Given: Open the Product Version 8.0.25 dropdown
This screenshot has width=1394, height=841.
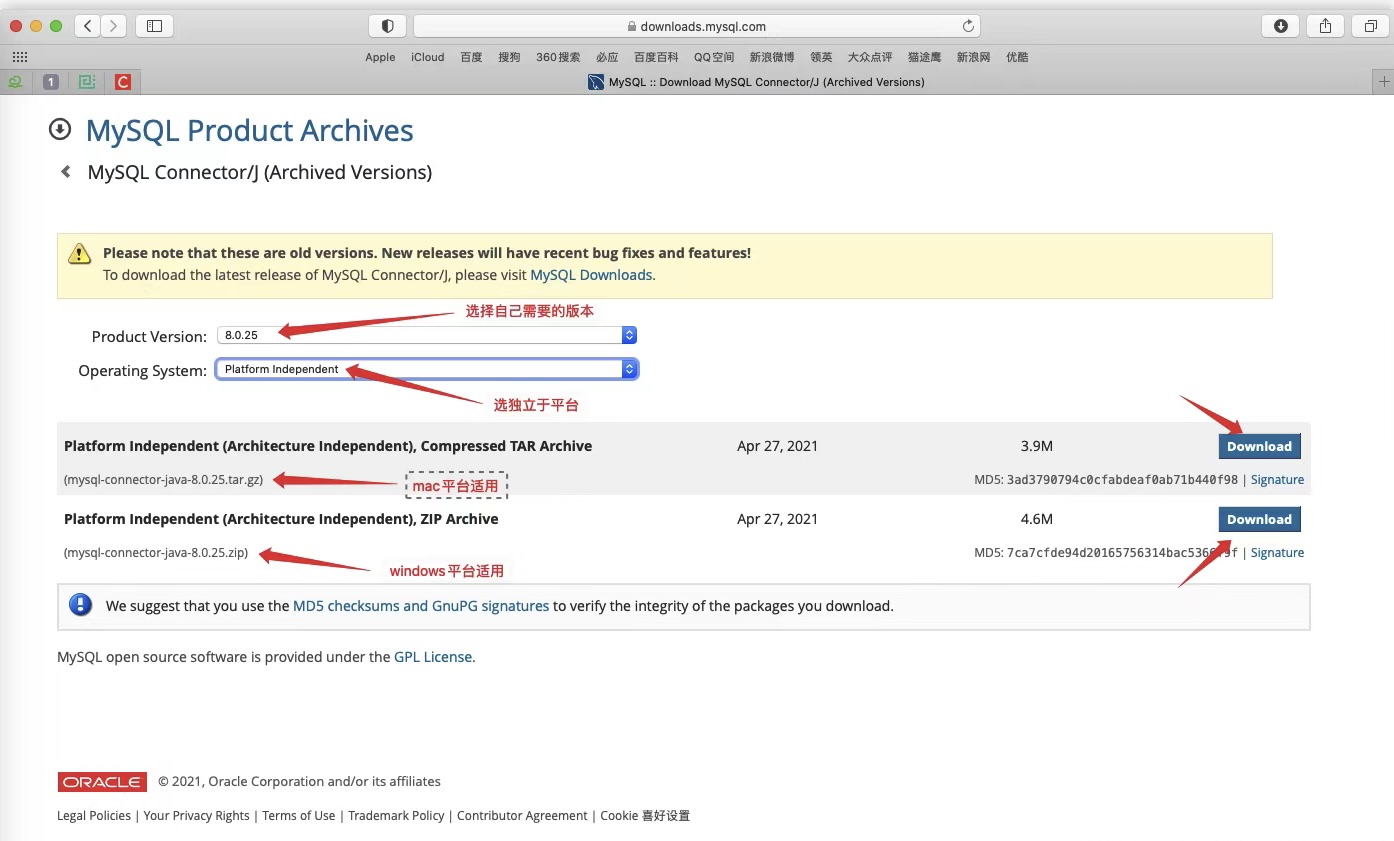Looking at the screenshot, I should click(427, 335).
